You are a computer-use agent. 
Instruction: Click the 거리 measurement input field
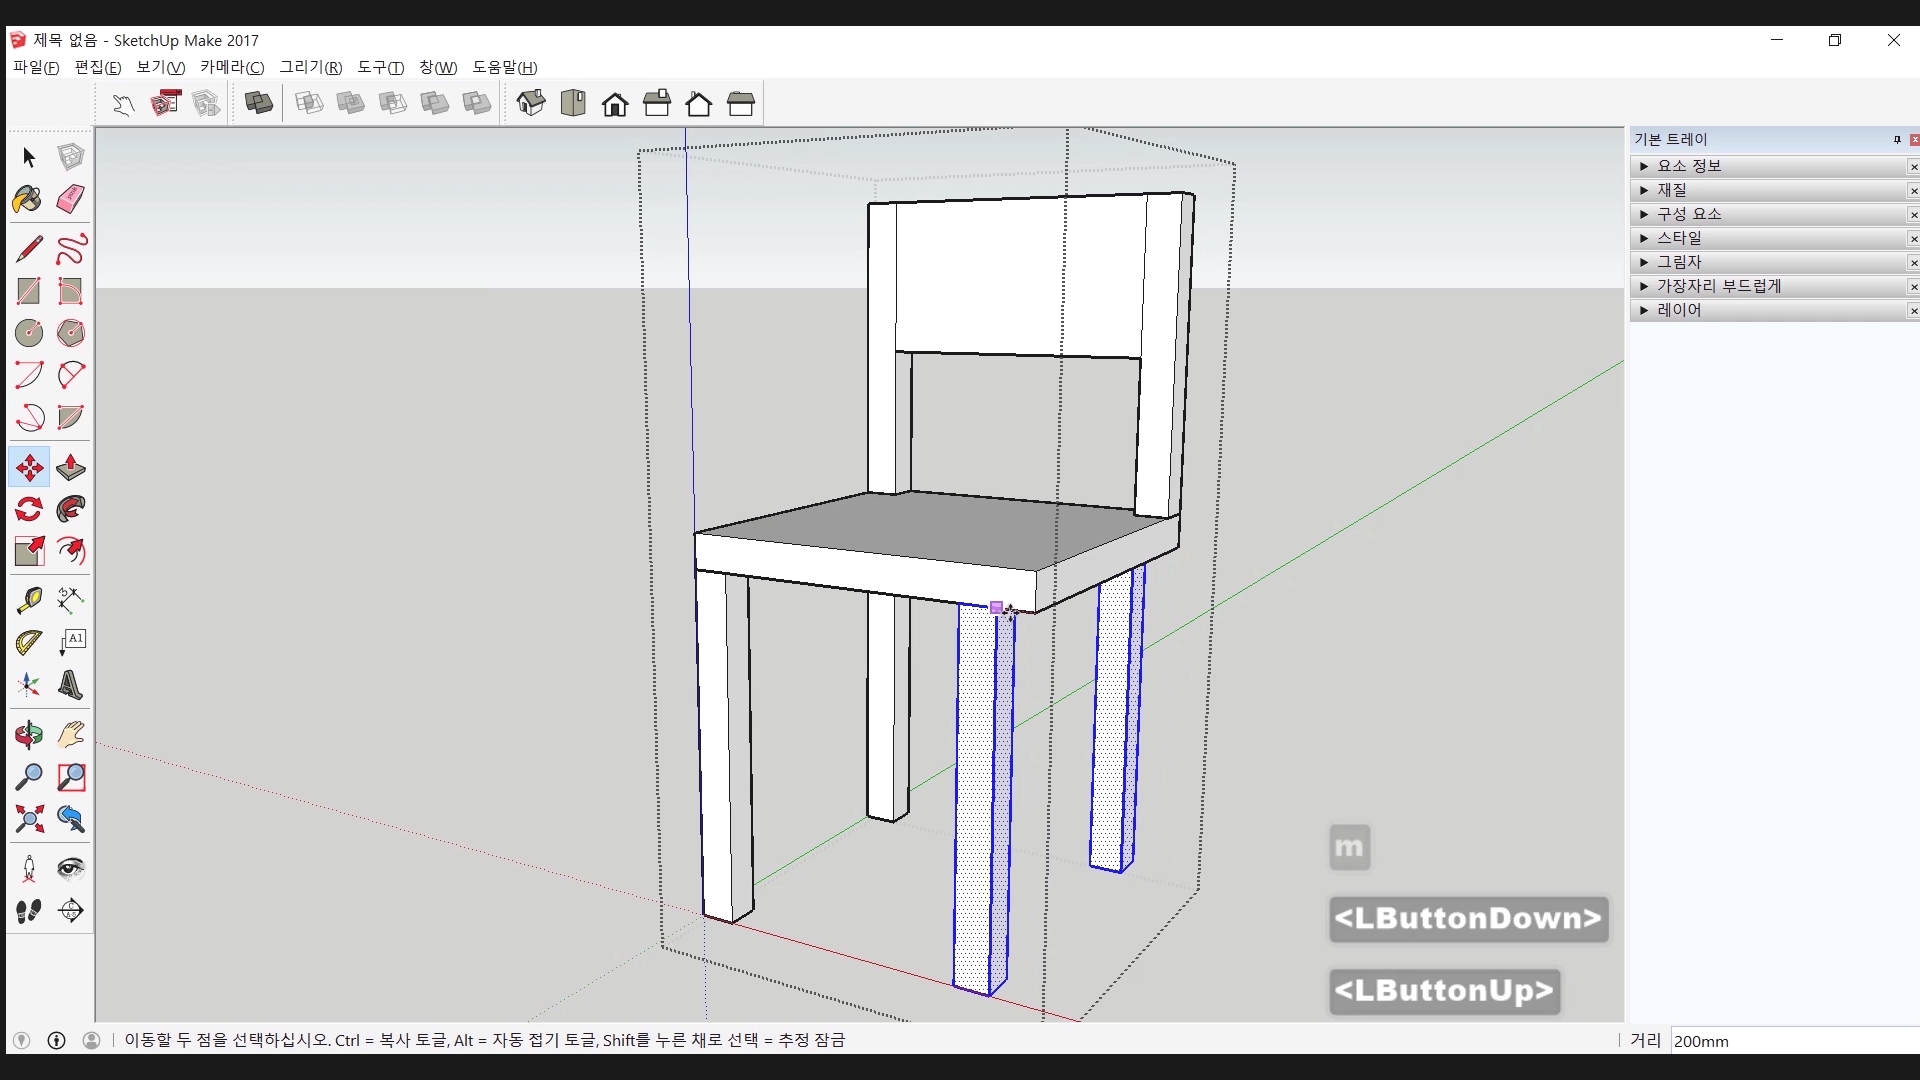click(1790, 1041)
